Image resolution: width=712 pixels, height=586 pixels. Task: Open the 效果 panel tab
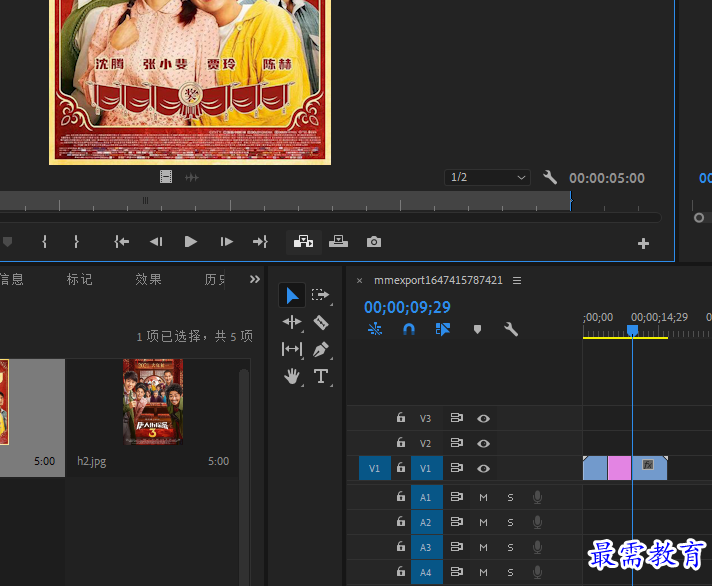pyautogui.click(x=148, y=279)
